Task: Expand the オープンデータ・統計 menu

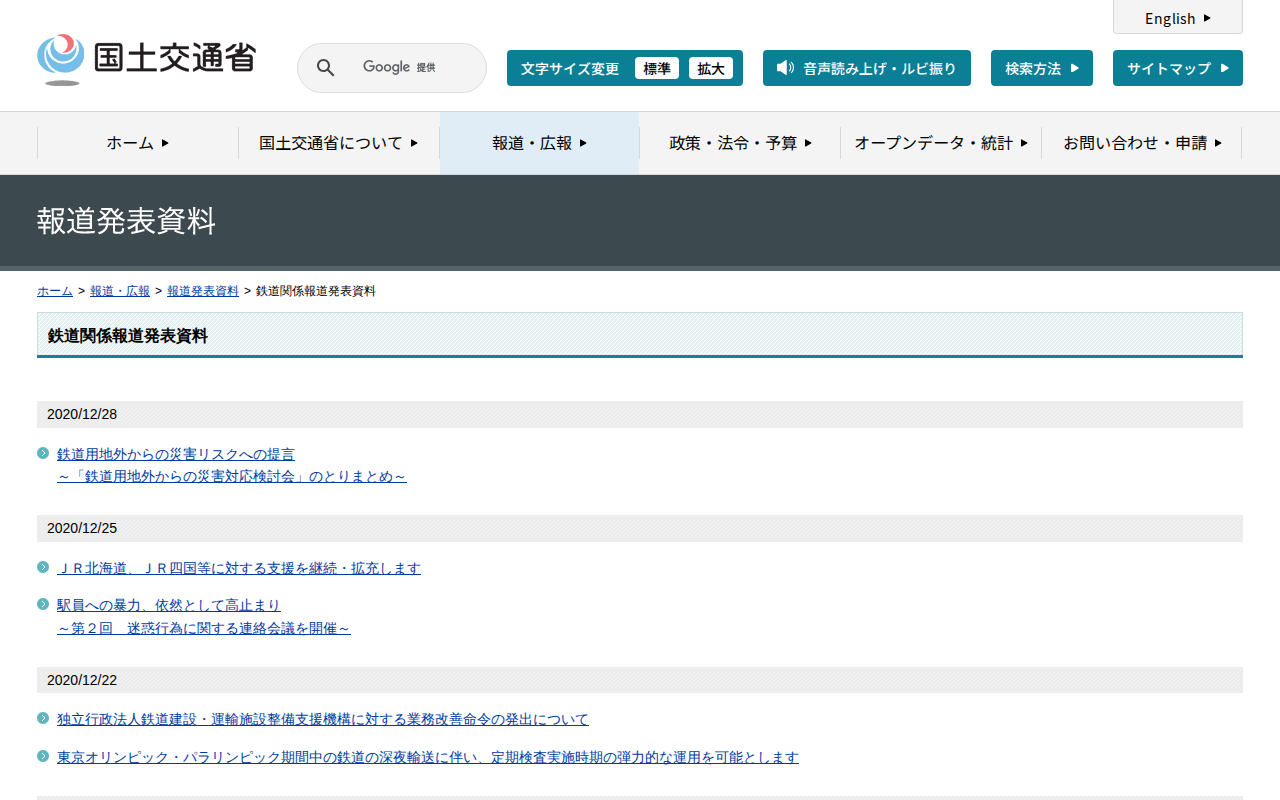Action: pyautogui.click(x=940, y=143)
